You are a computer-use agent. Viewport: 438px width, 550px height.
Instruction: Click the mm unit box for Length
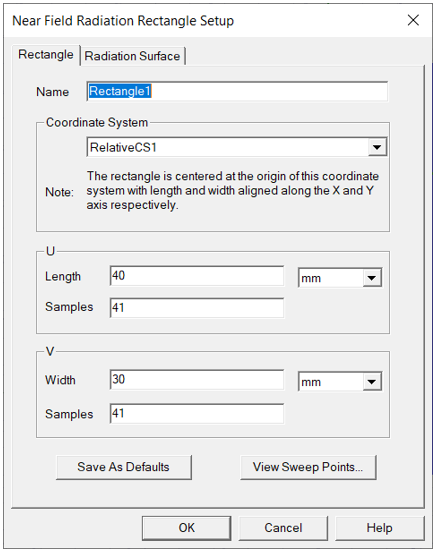(x=340, y=279)
